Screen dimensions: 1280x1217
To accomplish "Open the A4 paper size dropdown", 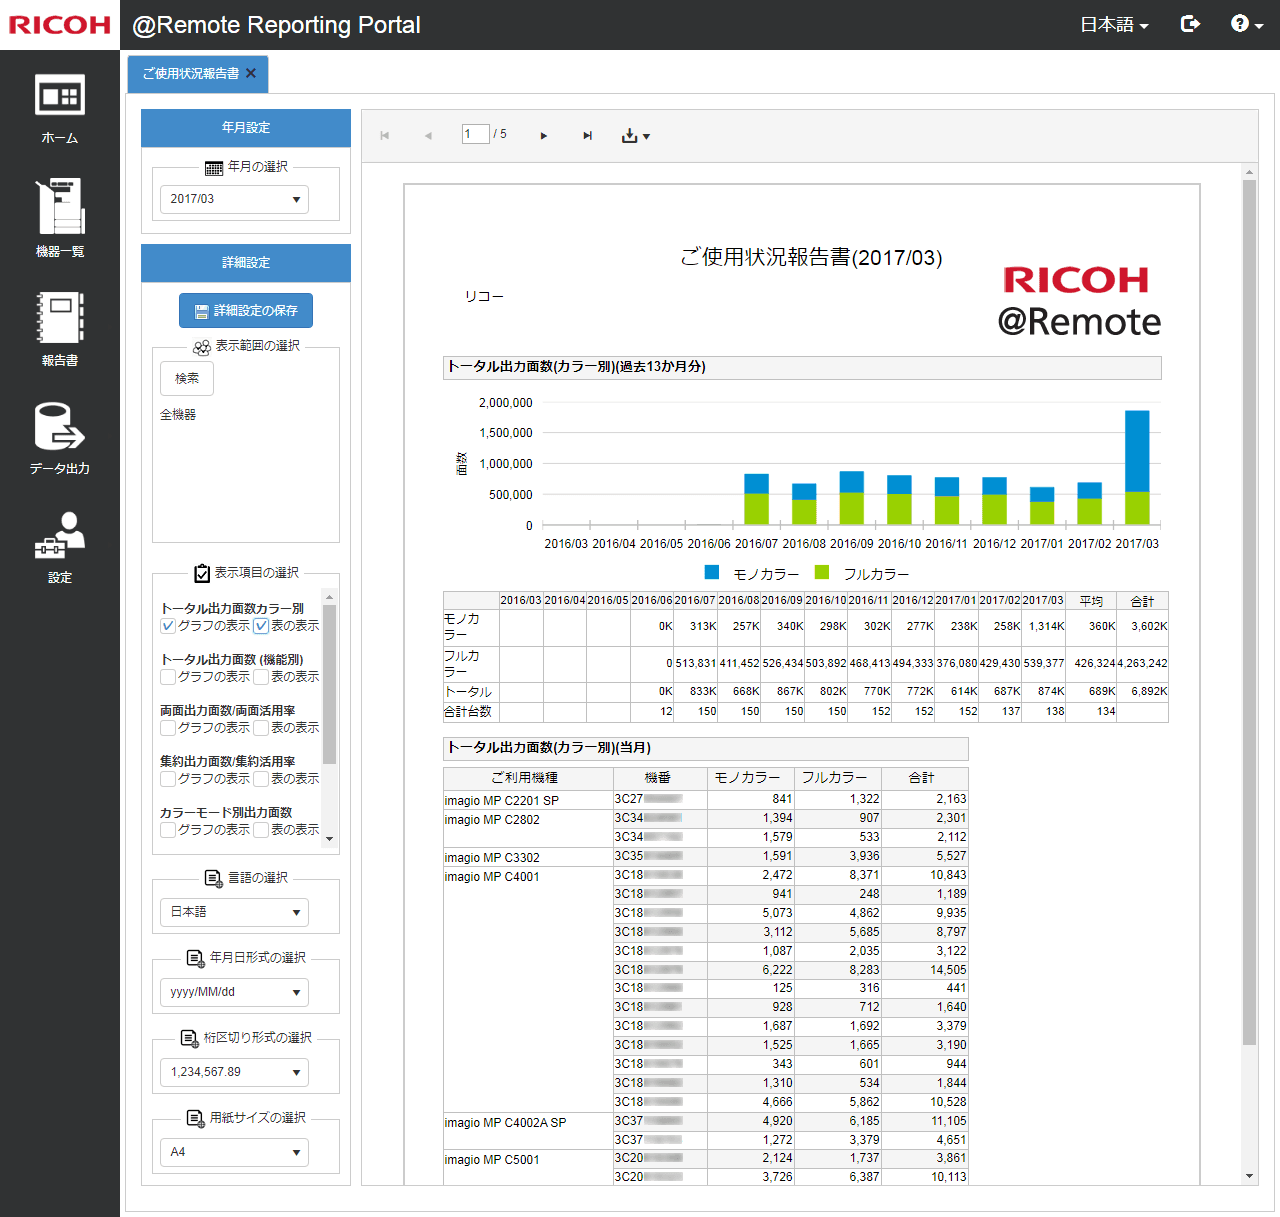I will tap(234, 1152).
